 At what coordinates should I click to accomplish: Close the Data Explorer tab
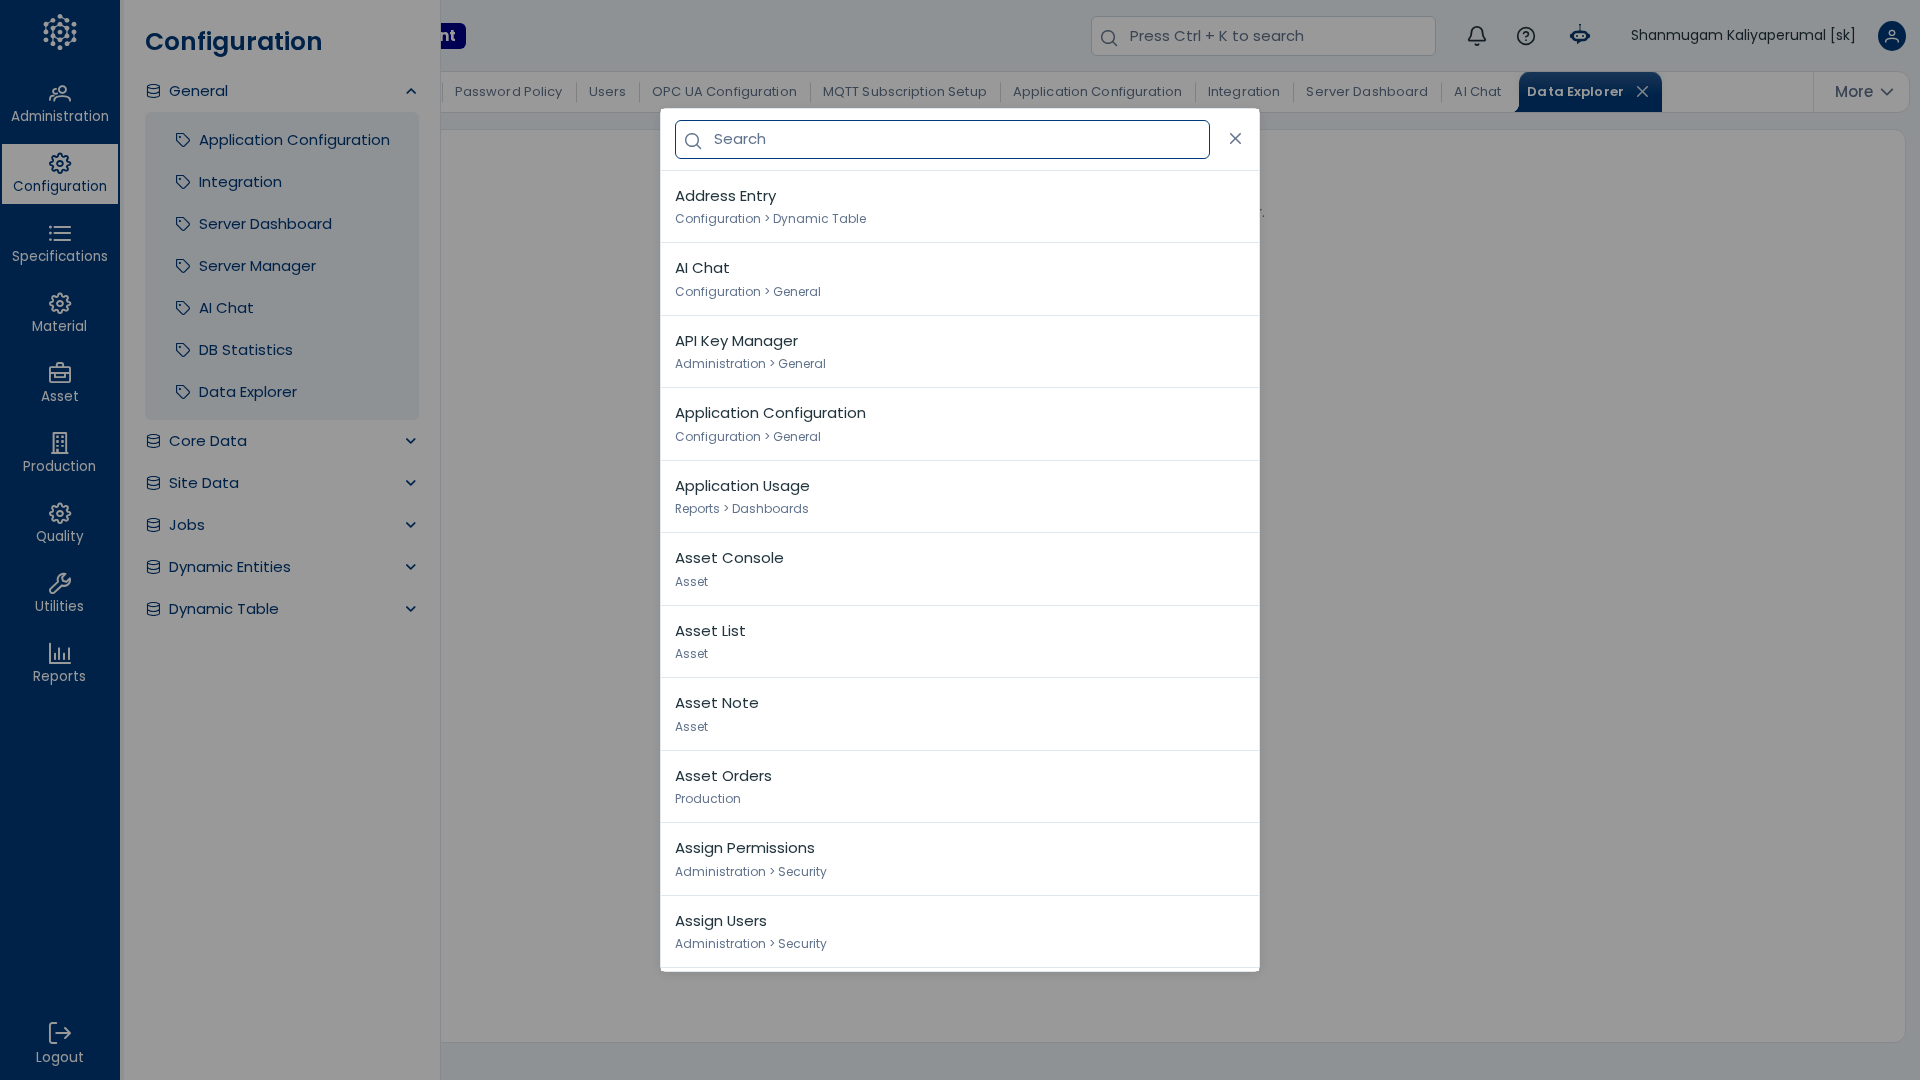(1642, 92)
